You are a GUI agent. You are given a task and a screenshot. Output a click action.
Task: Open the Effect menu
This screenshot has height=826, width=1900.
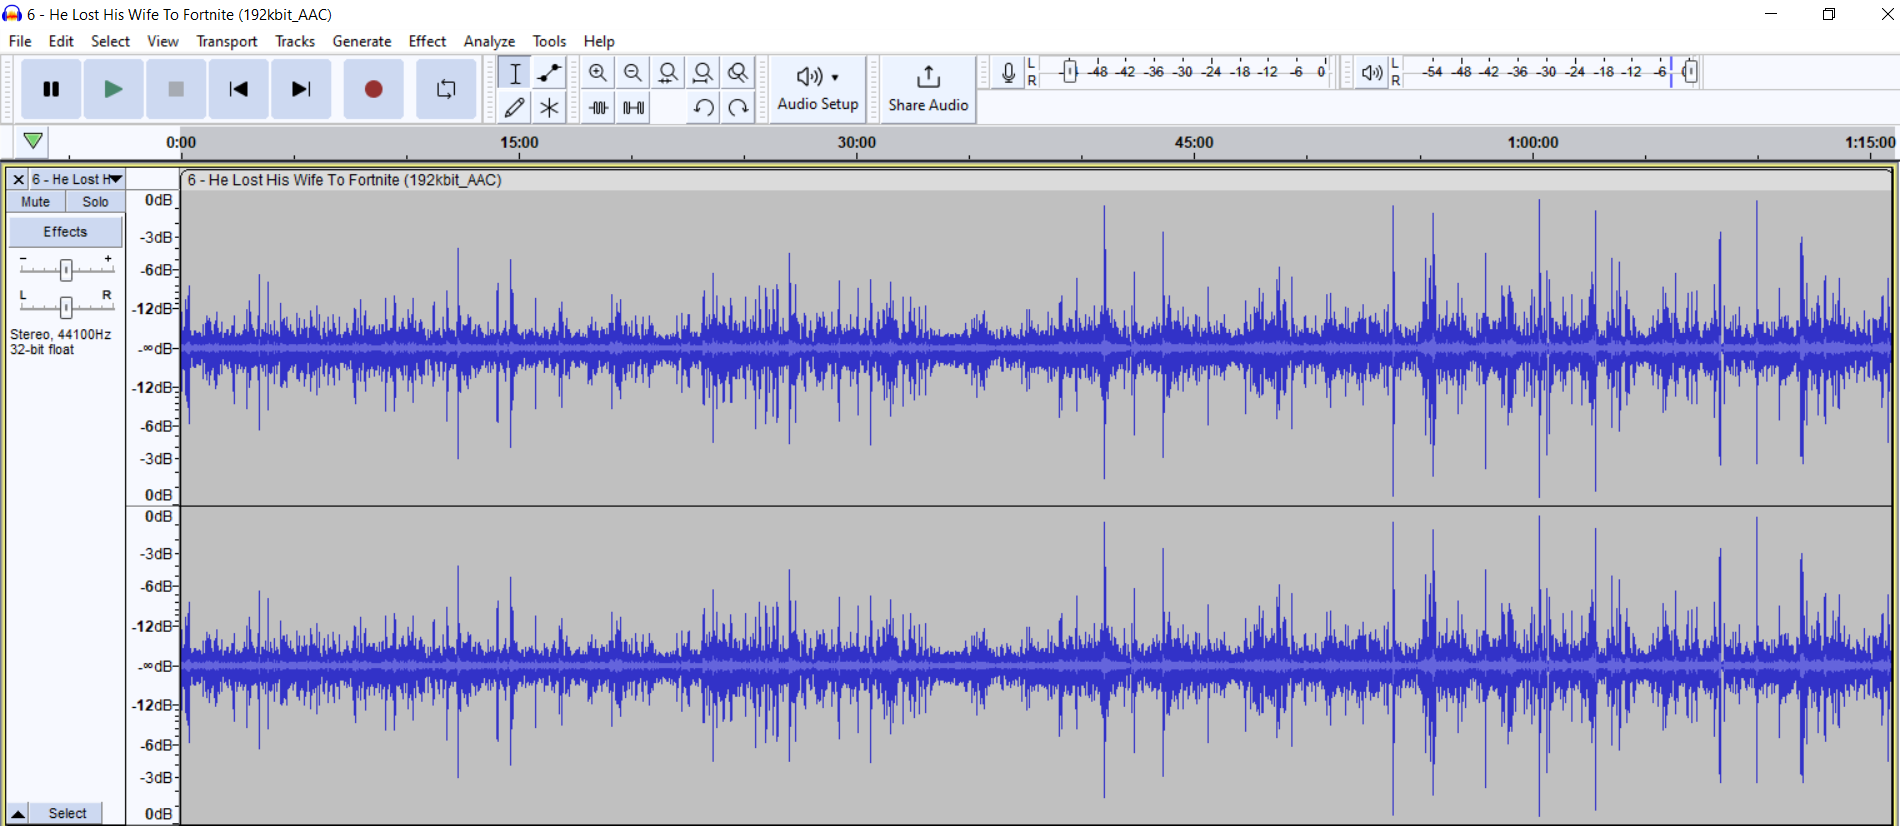point(427,41)
